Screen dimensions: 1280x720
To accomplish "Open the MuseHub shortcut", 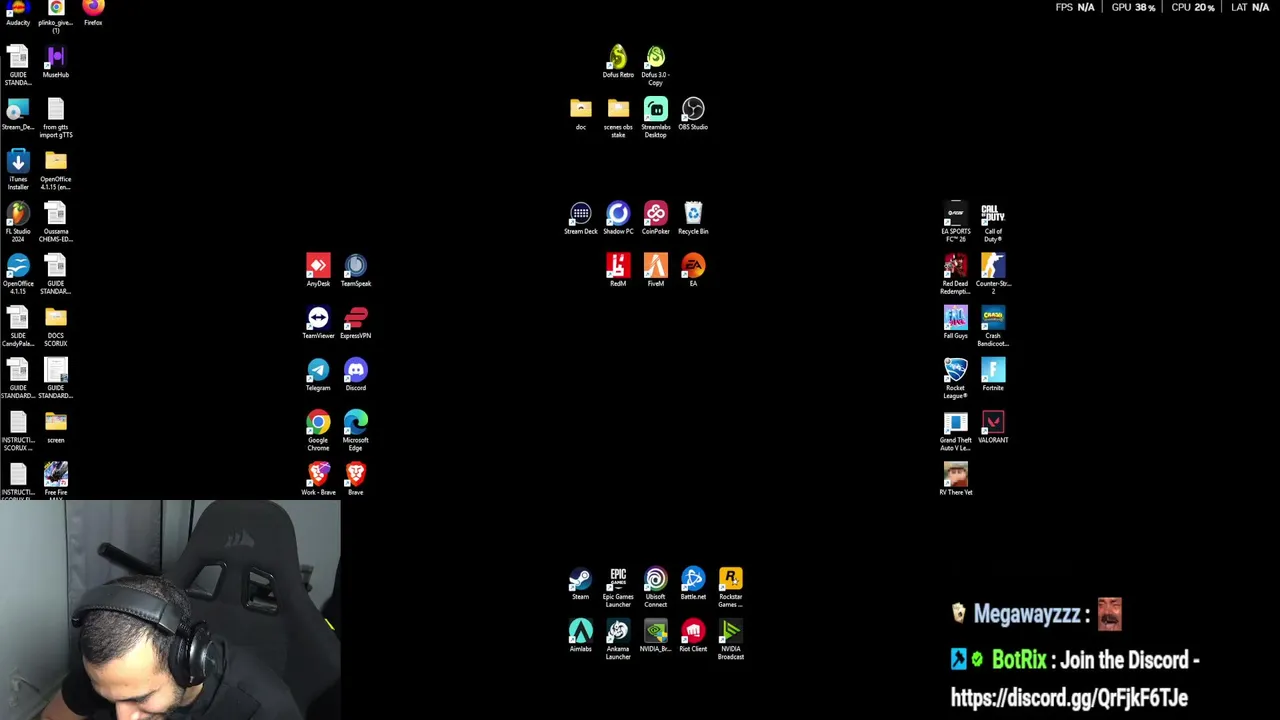I will pyautogui.click(x=56, y=62).
